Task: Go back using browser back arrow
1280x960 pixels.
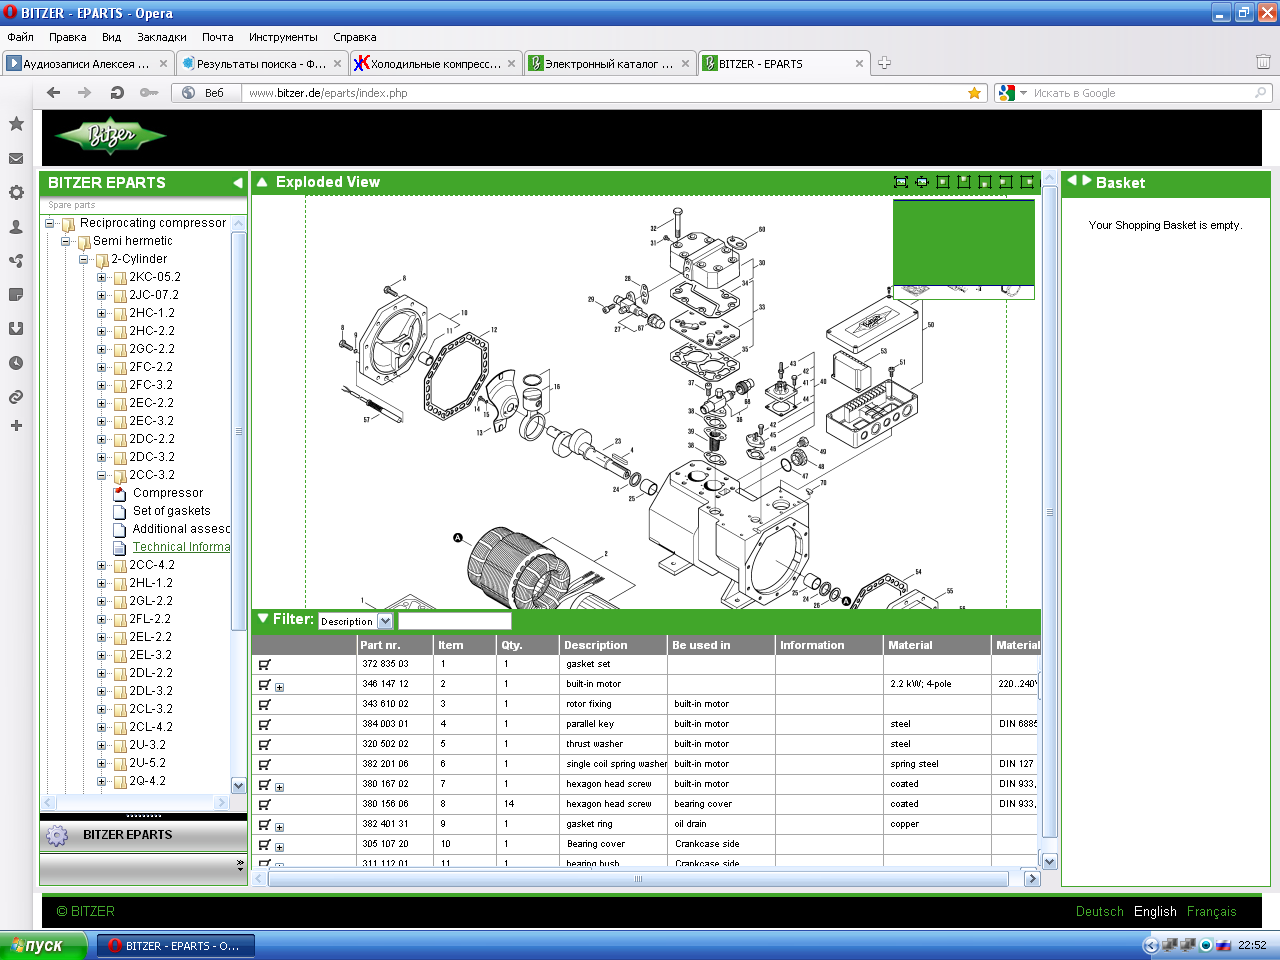Action: pyautogui.click(x=54, y=93)
